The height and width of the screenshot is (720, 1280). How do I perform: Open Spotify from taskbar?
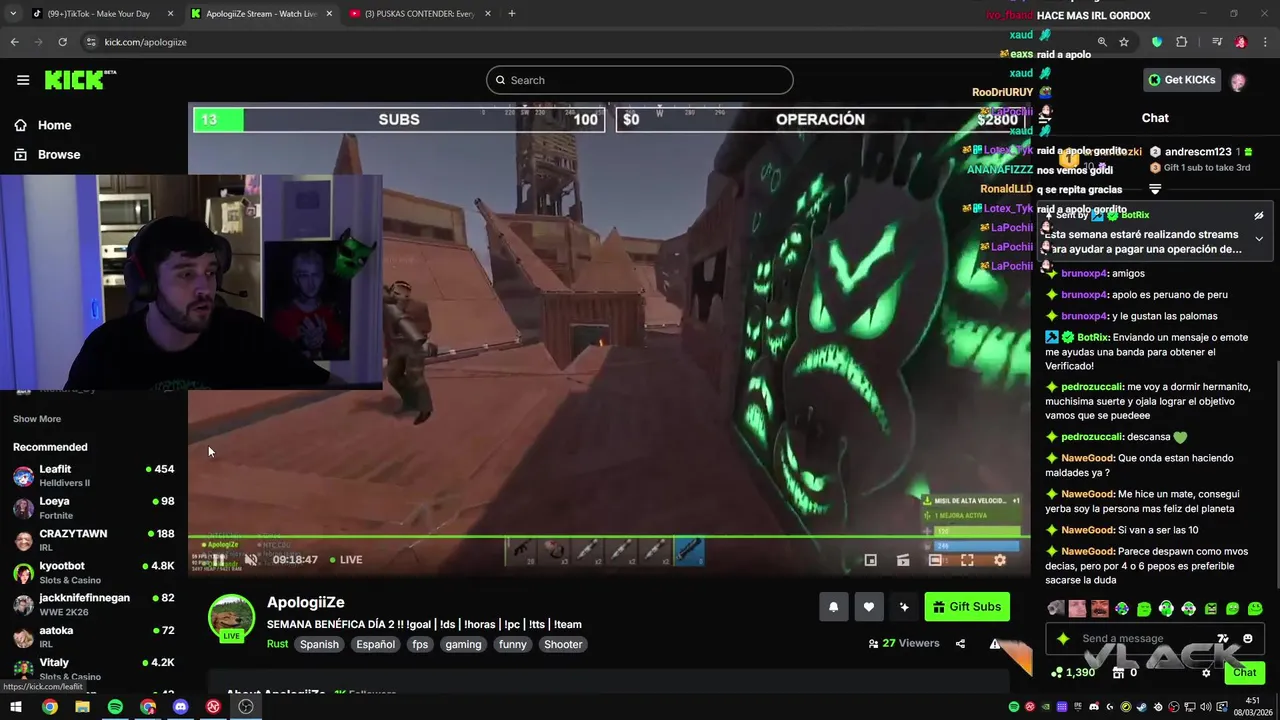(x=115, y=707)
